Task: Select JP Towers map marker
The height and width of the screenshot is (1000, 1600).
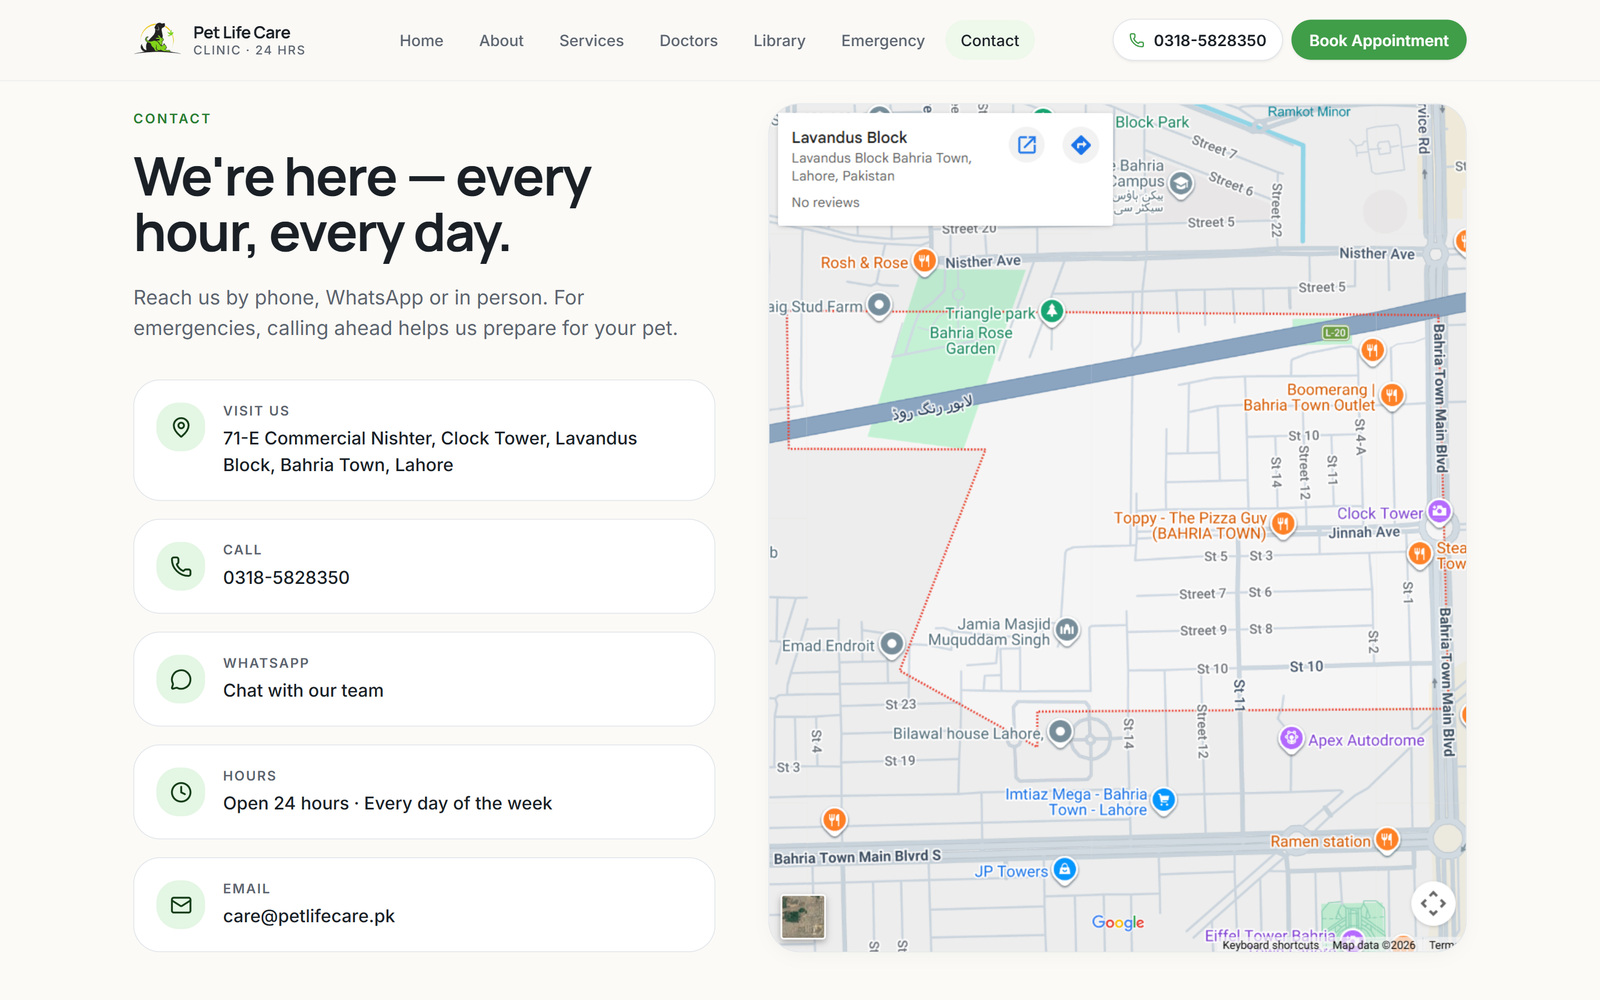Action: tap(1065, 870)
